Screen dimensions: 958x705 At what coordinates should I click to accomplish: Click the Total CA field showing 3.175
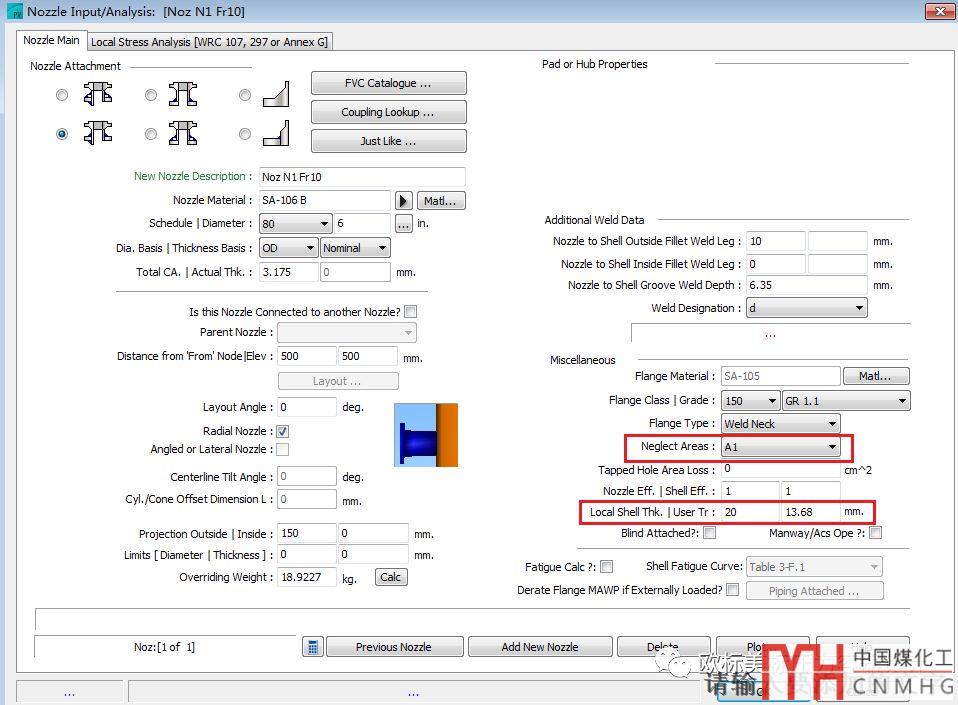tap(289, 272)
